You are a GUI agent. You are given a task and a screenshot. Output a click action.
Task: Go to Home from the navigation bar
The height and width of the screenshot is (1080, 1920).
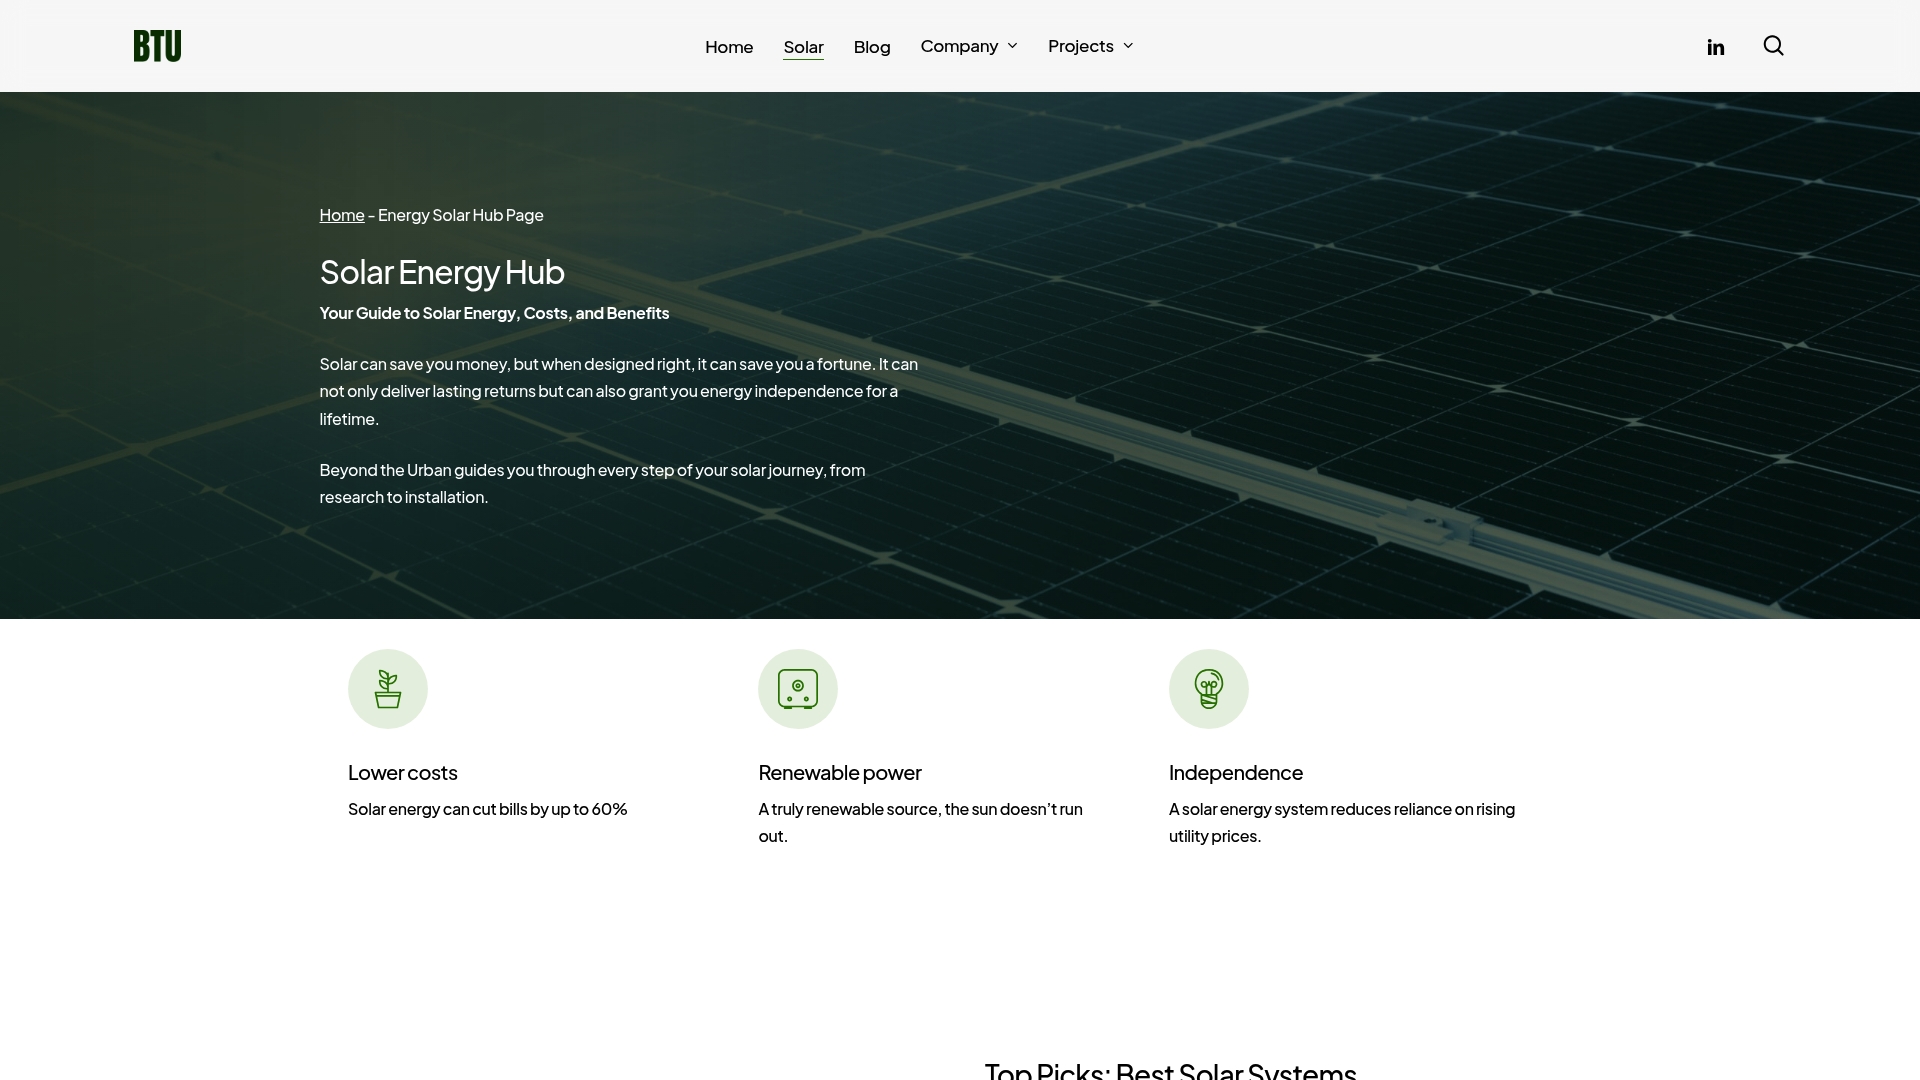pyautogui.click(x=729, y=46)
